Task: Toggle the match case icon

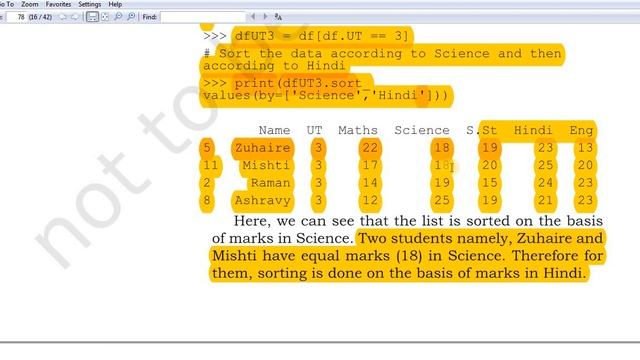Action: point(278,17)
